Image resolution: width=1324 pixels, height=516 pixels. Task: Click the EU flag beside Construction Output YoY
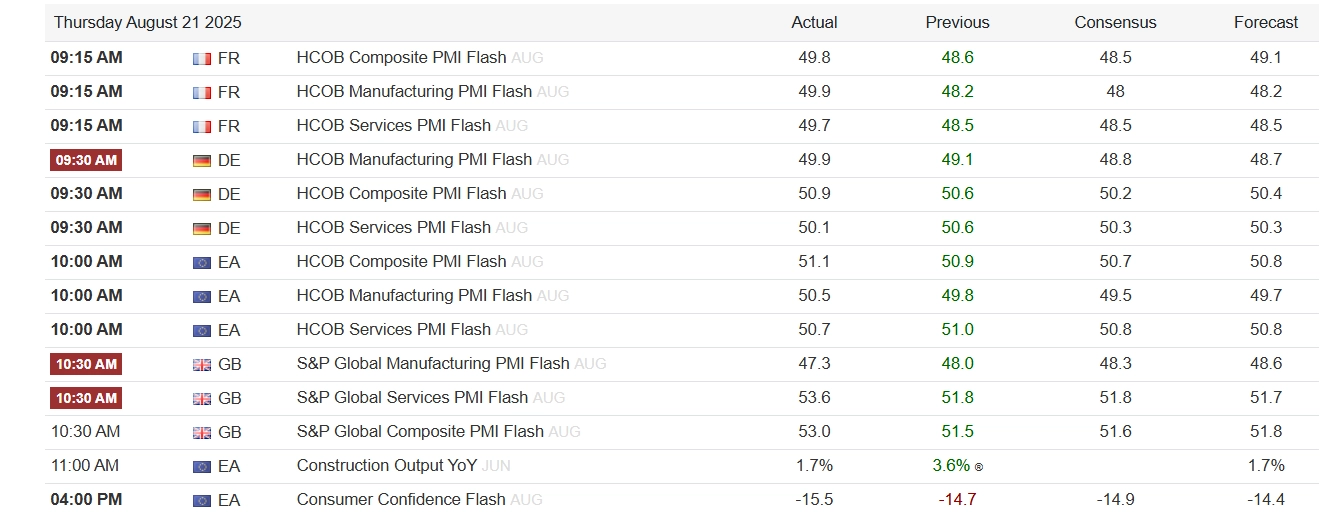201,466
